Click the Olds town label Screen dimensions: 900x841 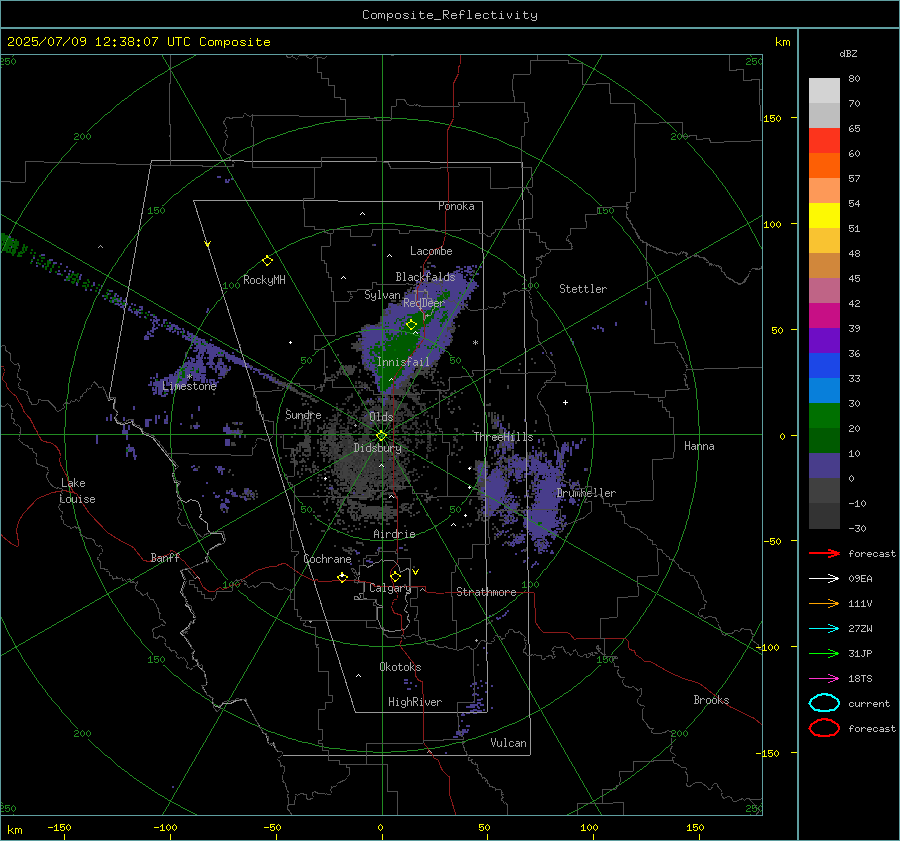point(381,417)
